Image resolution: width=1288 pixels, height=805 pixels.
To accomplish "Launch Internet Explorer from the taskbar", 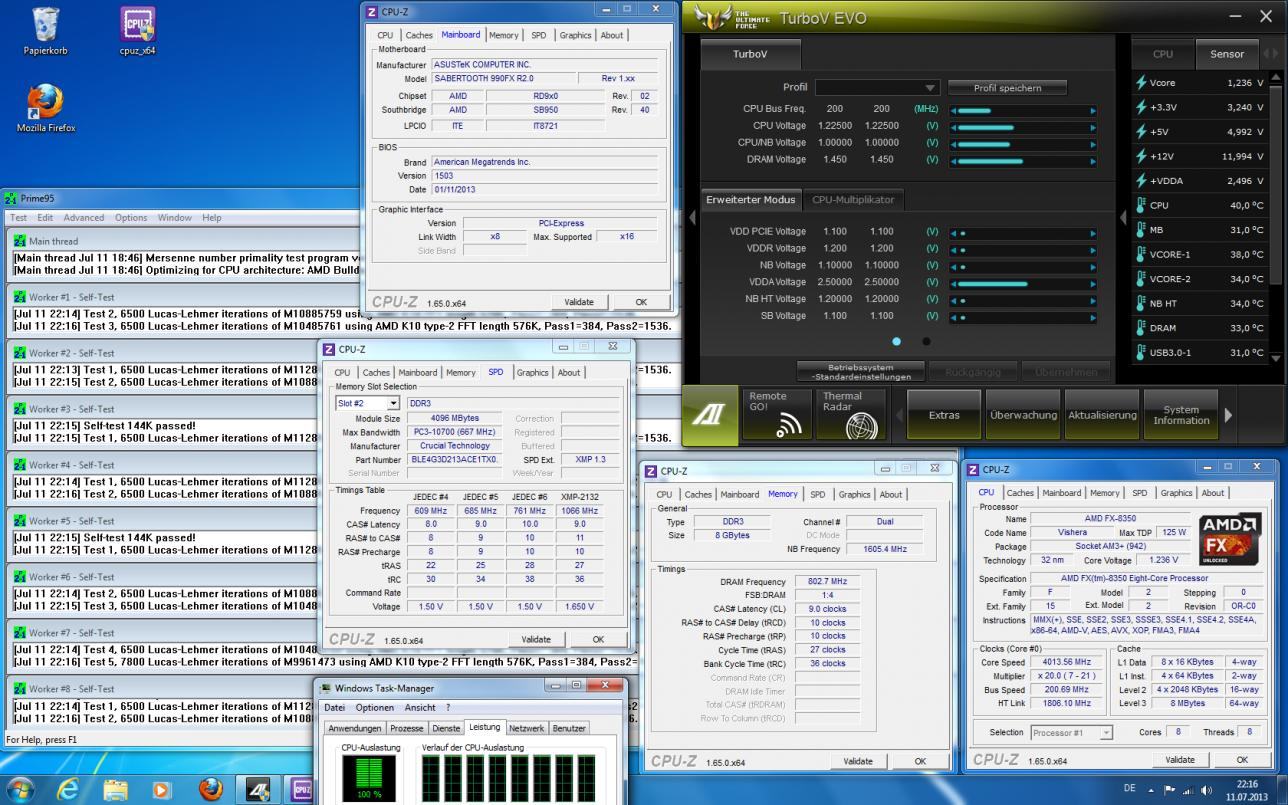I will tap(69, 789).
